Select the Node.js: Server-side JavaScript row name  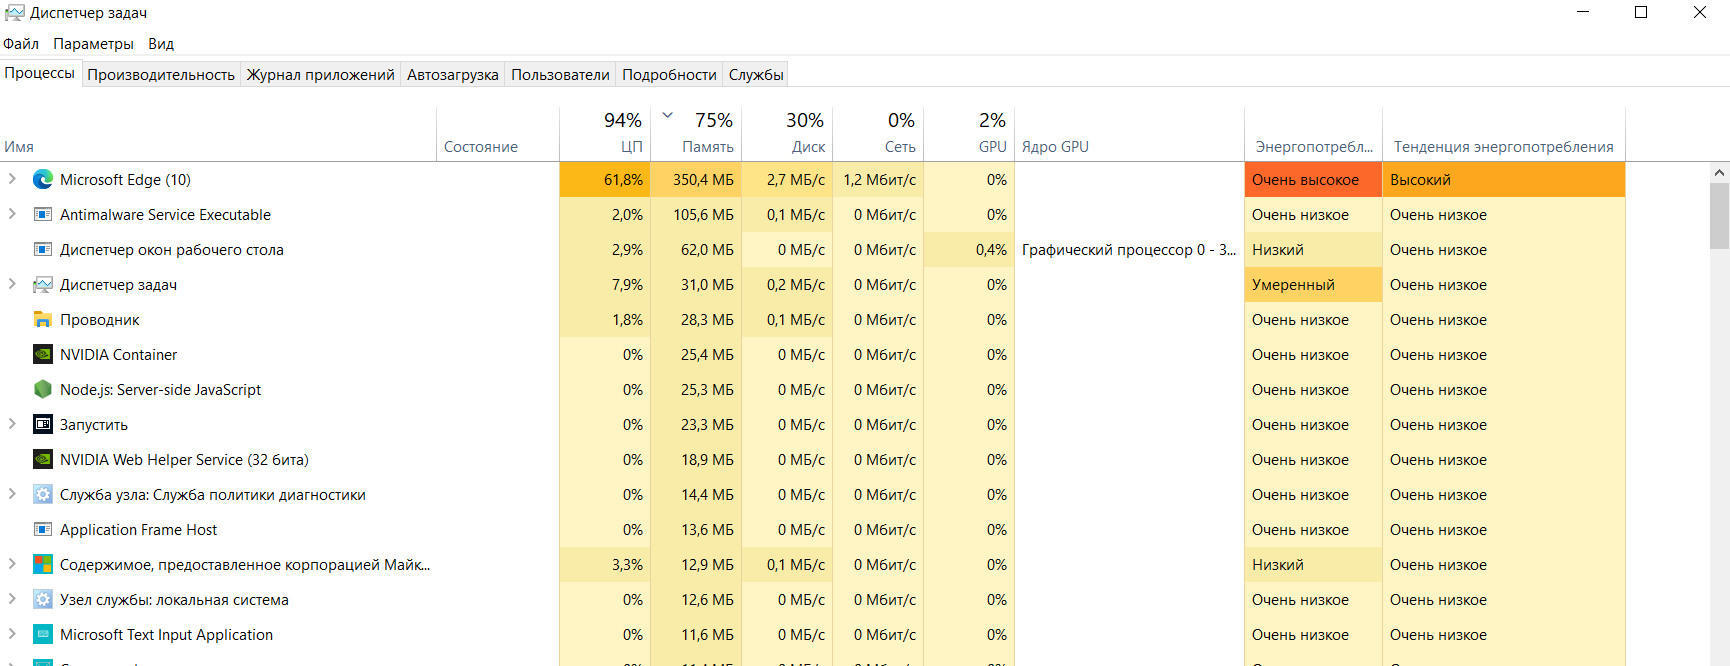(x=160, y=390)
